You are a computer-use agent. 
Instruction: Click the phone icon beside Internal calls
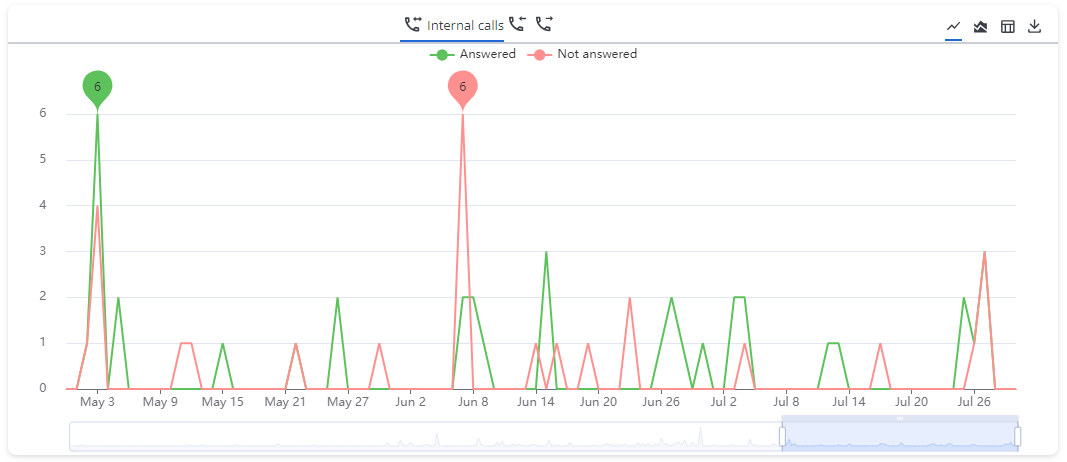tap(413, 24)
